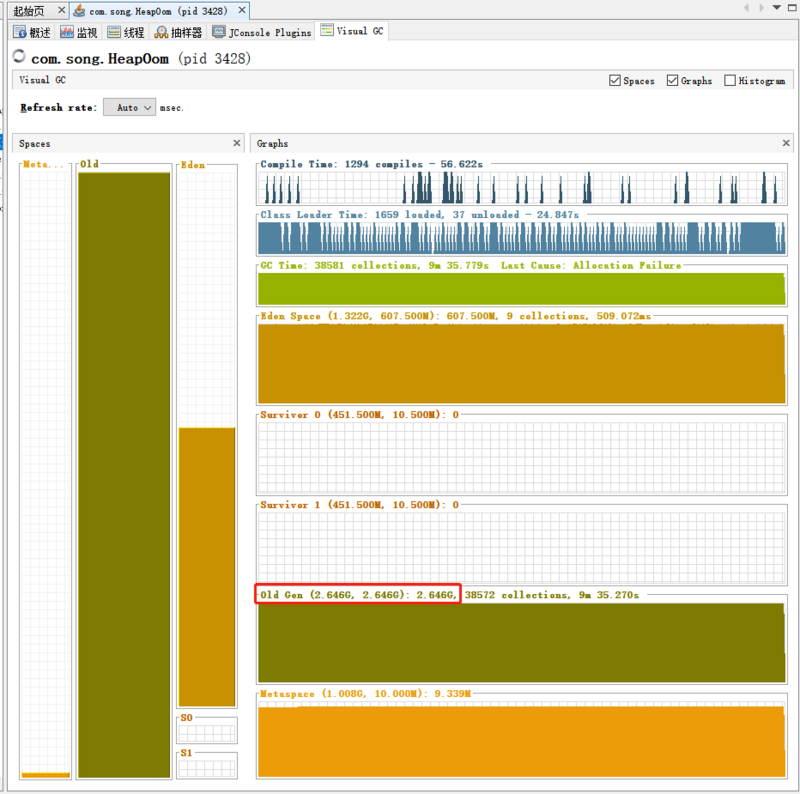
Task: Close the Spaces panel
Action: click(237, 144)
